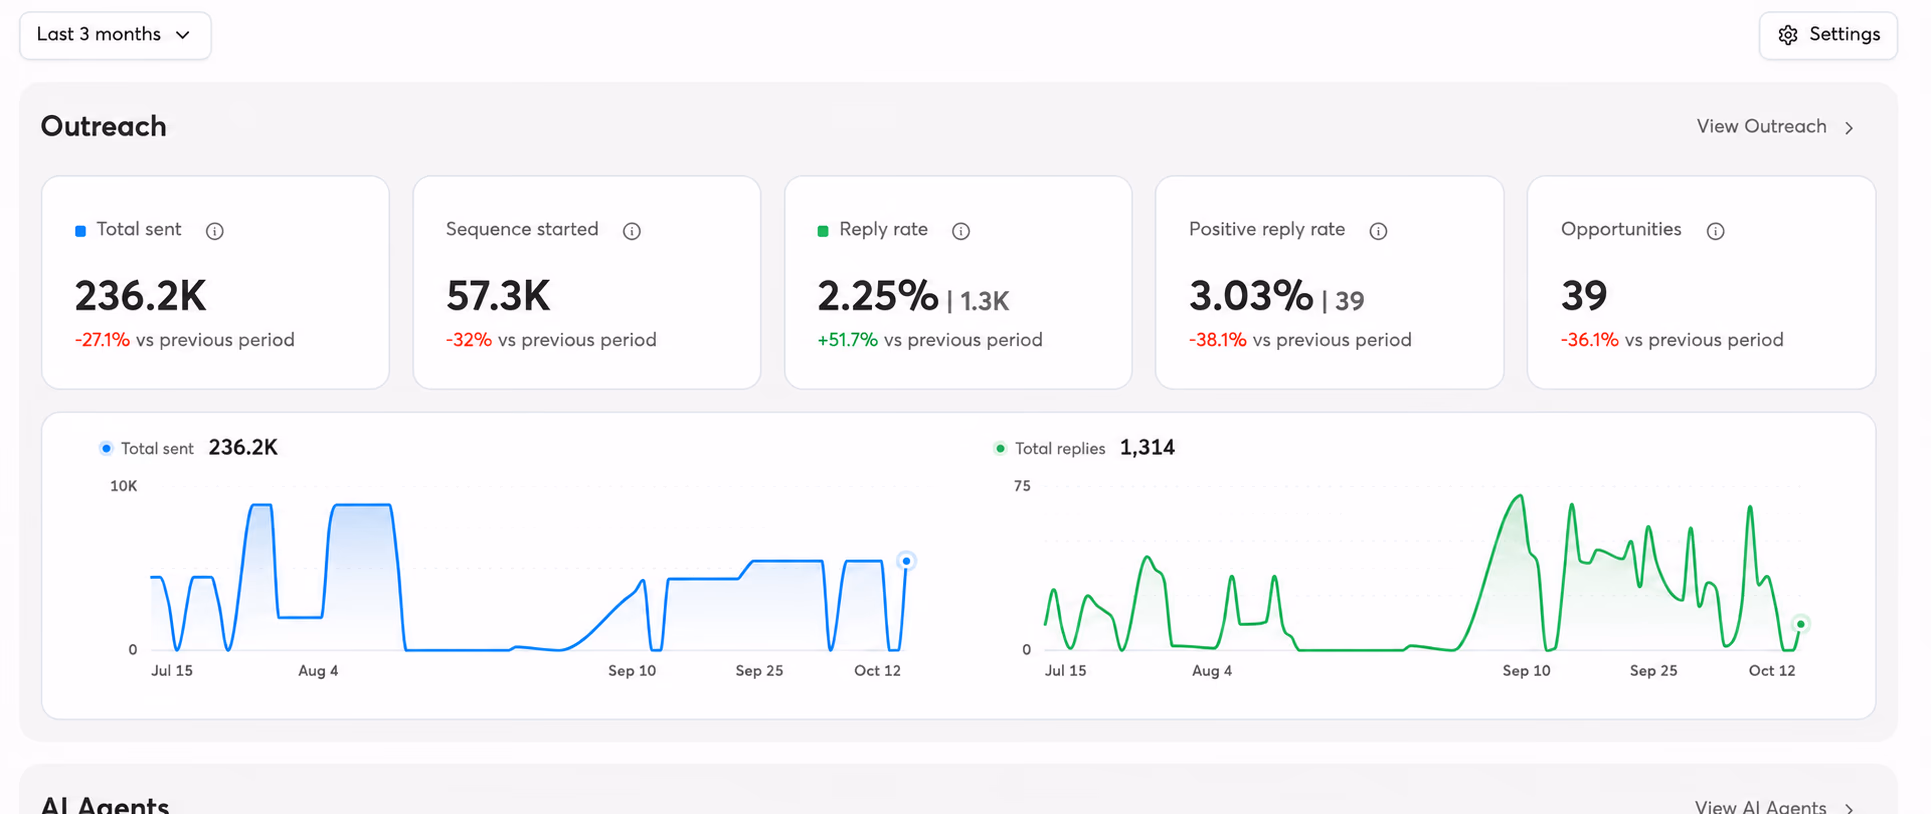Image resolution: width=1931 pixels, height=814 pixels.
Task: Click the blue legend dot for Total sent chart
Action: click(x=106, y=448)
